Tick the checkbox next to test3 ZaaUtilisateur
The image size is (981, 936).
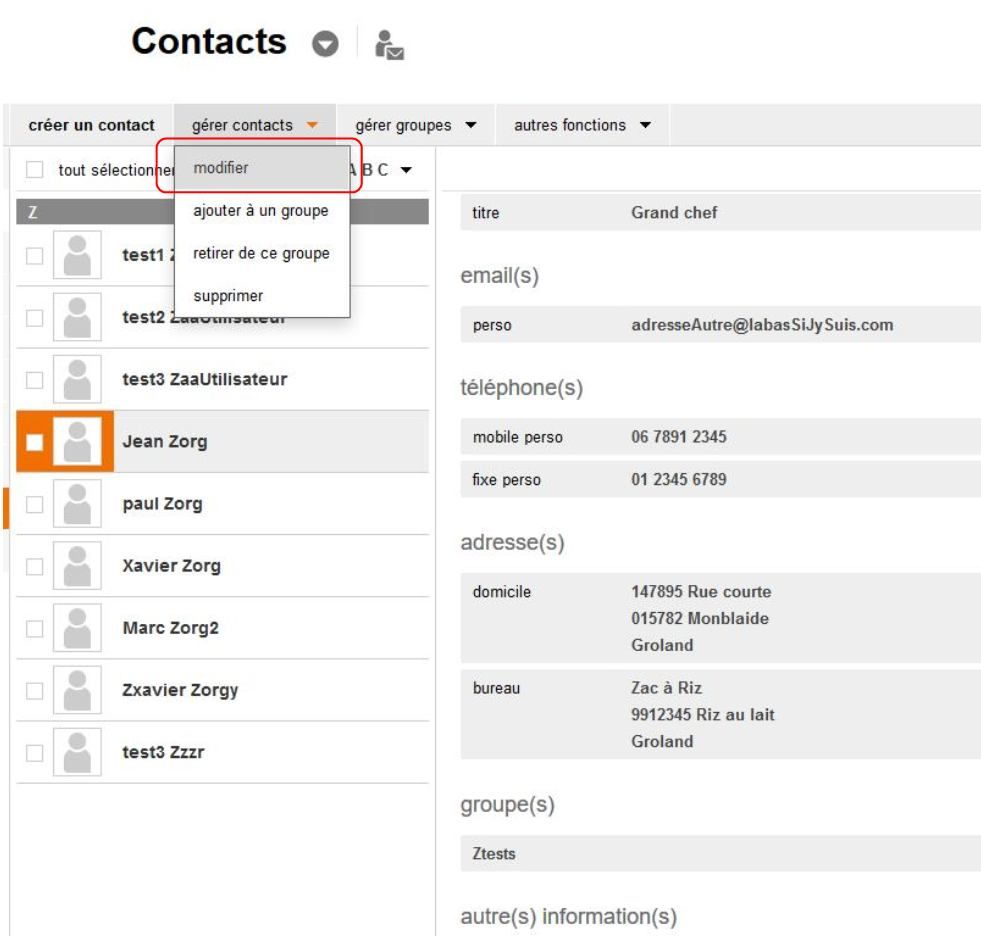coord(34,380)
